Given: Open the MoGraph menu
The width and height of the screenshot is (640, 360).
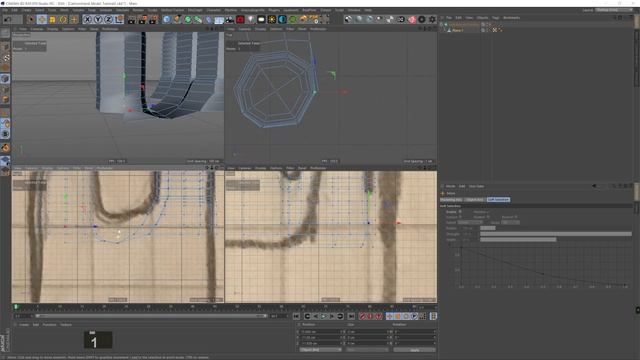Looking at the screenshot, I should pos(195,10).
